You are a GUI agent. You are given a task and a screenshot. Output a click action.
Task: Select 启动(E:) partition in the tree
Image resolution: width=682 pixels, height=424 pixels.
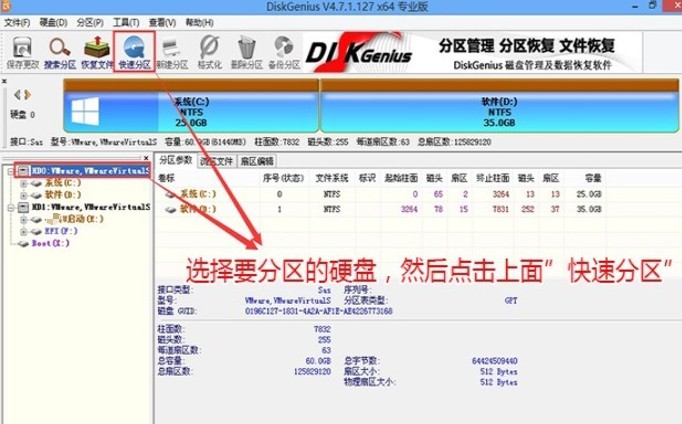74,219
